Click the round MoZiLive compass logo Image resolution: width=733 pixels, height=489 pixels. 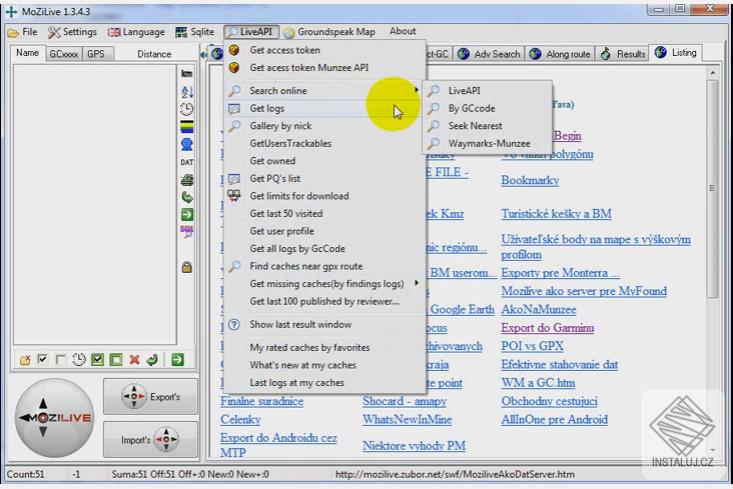coord(54,417)
